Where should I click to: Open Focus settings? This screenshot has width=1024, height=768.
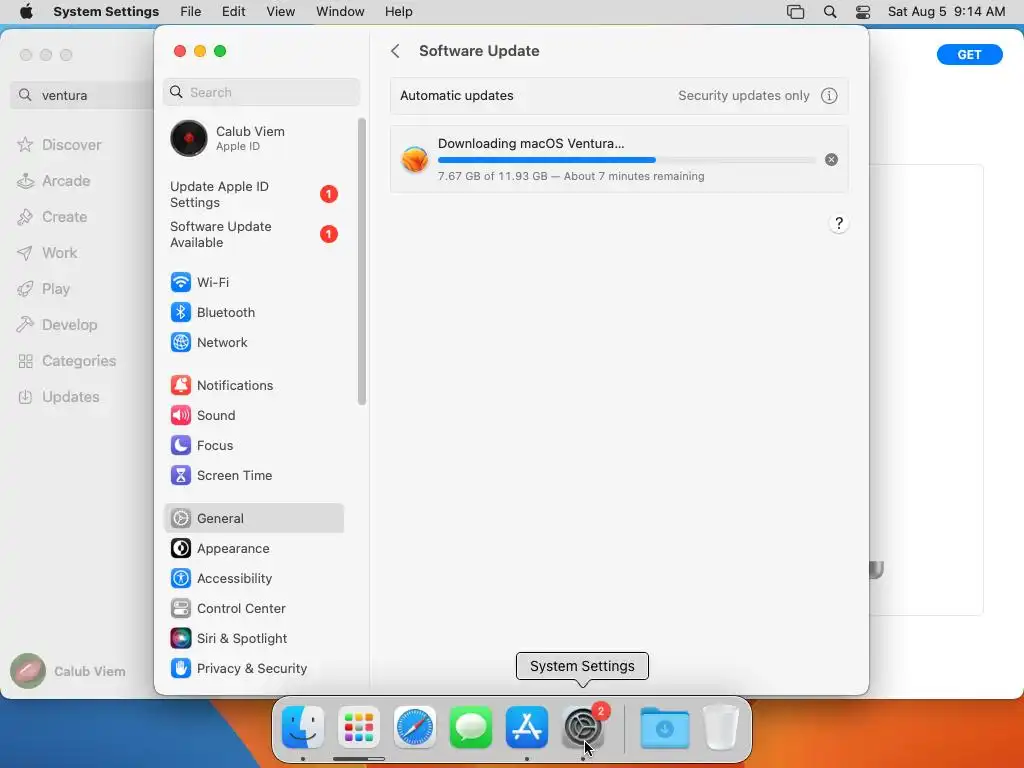click(253, 445)
